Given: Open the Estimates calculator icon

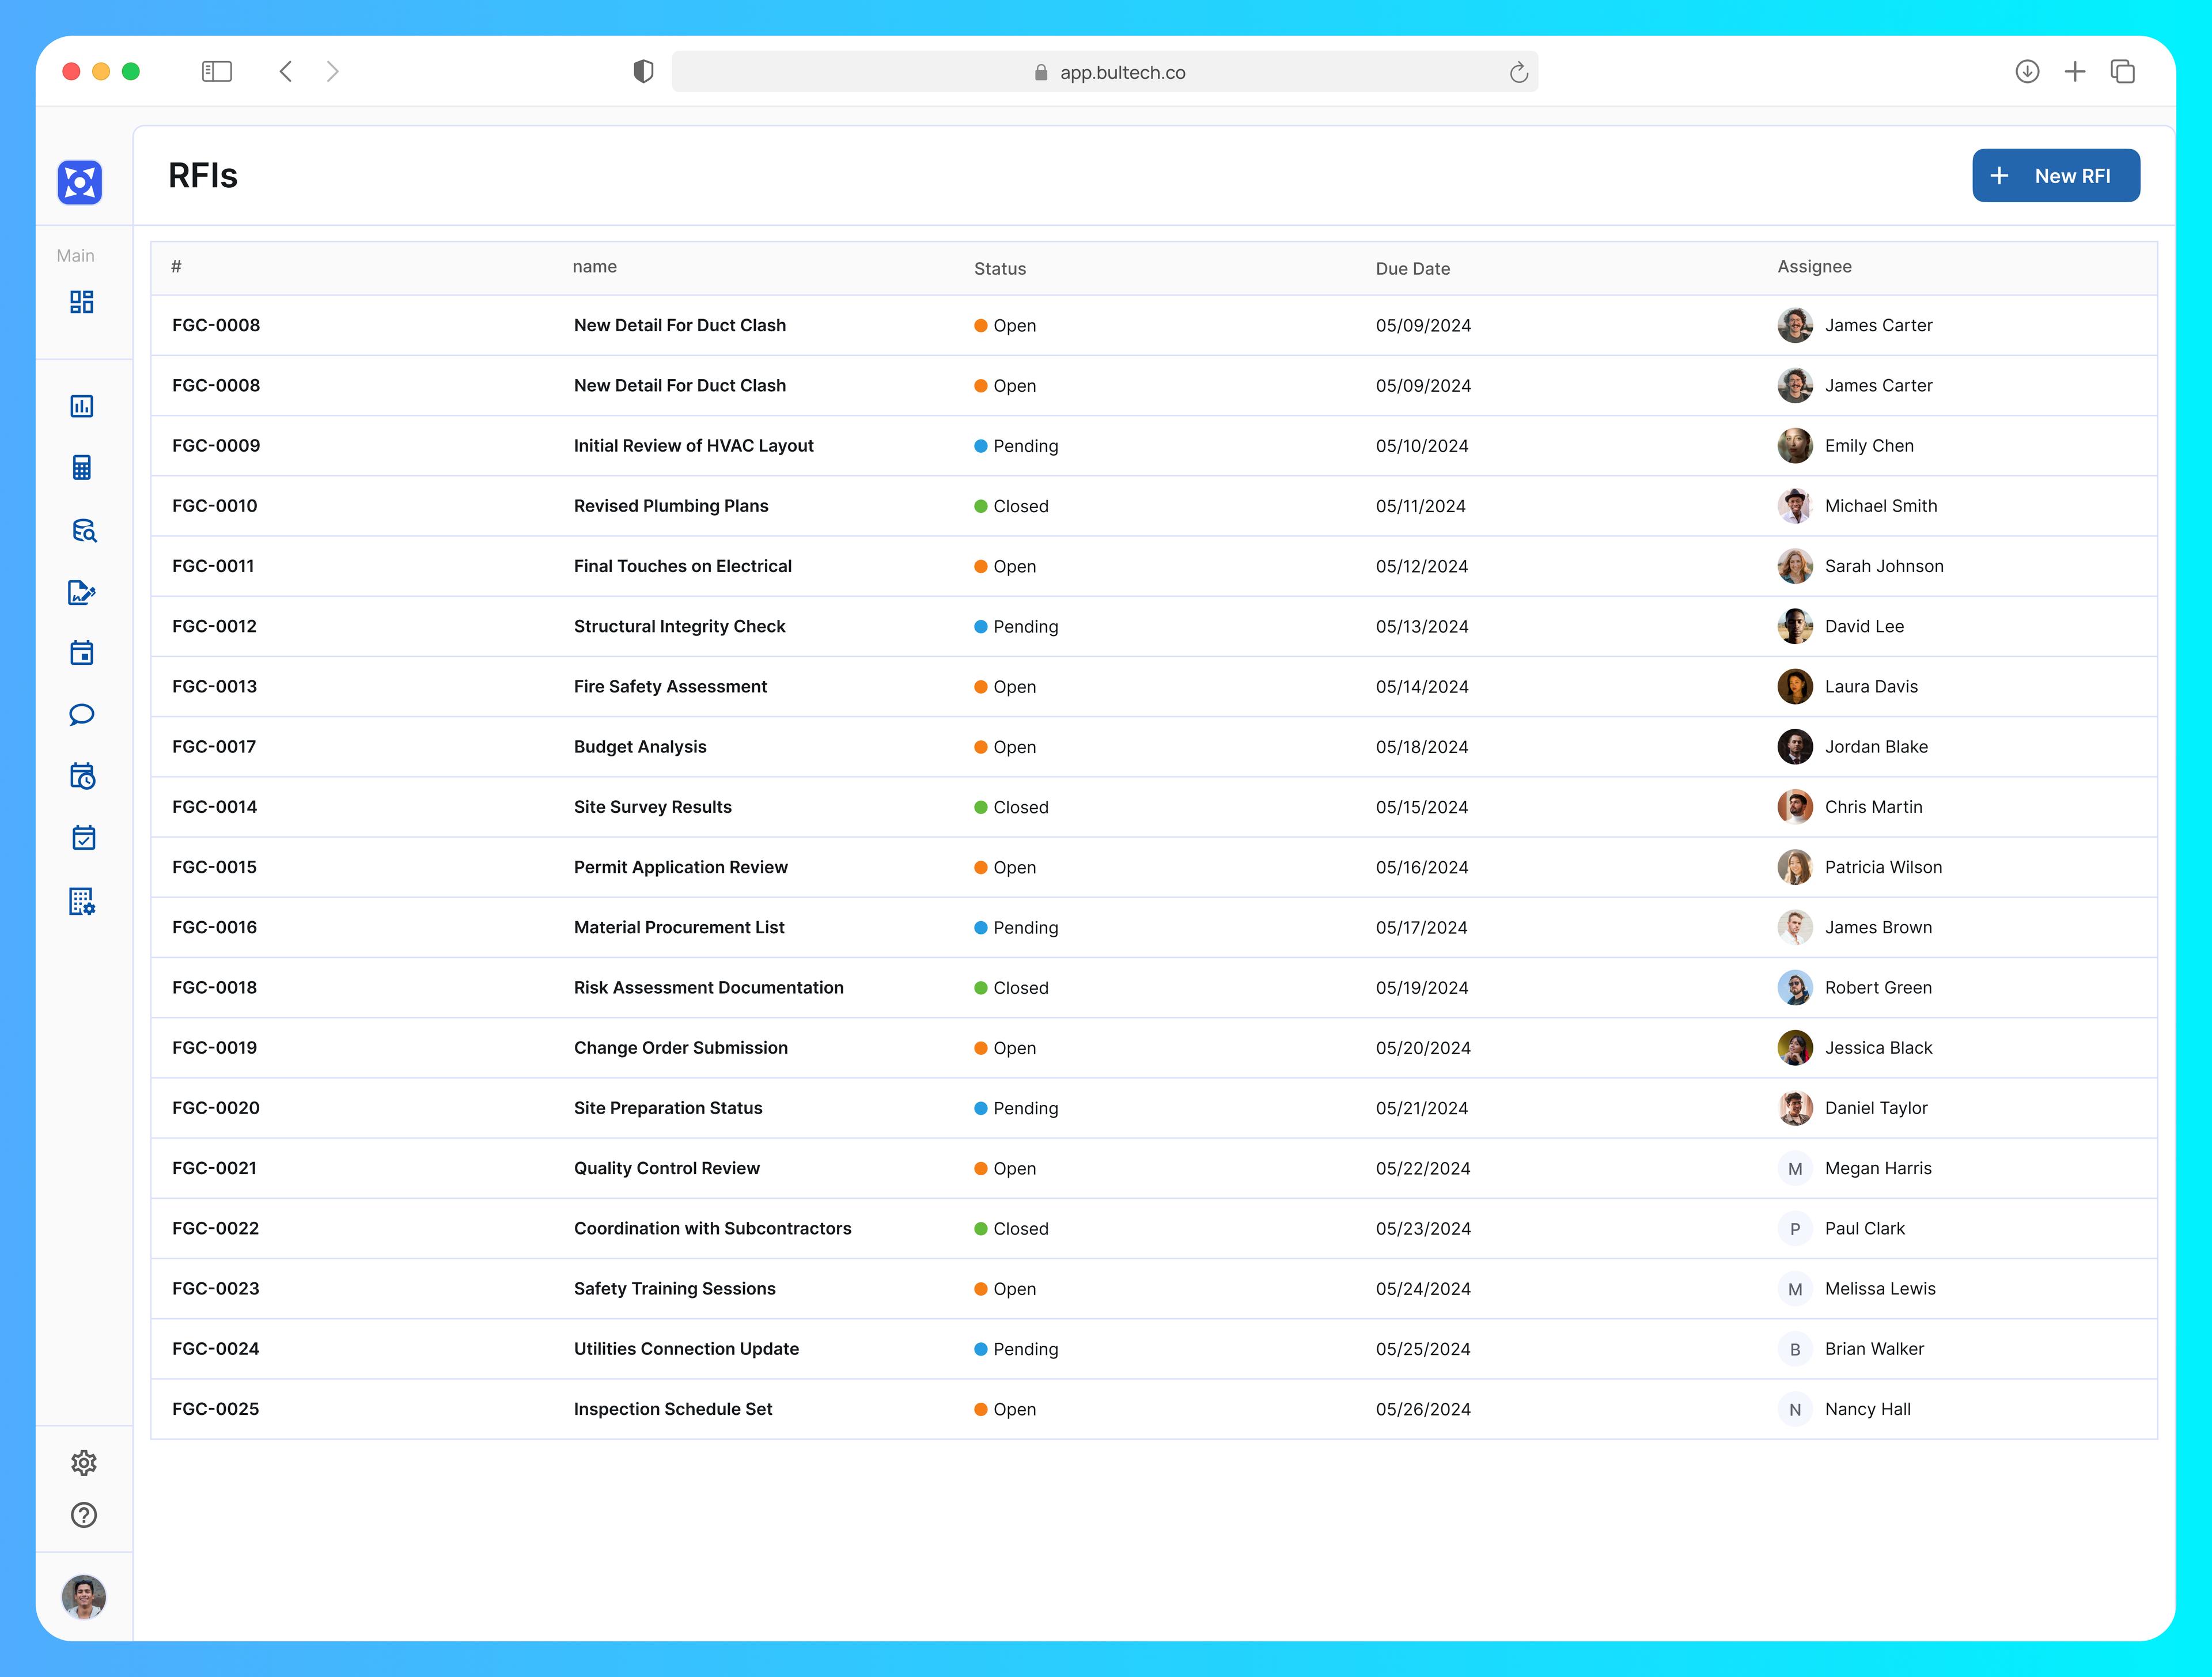Looking at the screenshot, I should point(82,467).
